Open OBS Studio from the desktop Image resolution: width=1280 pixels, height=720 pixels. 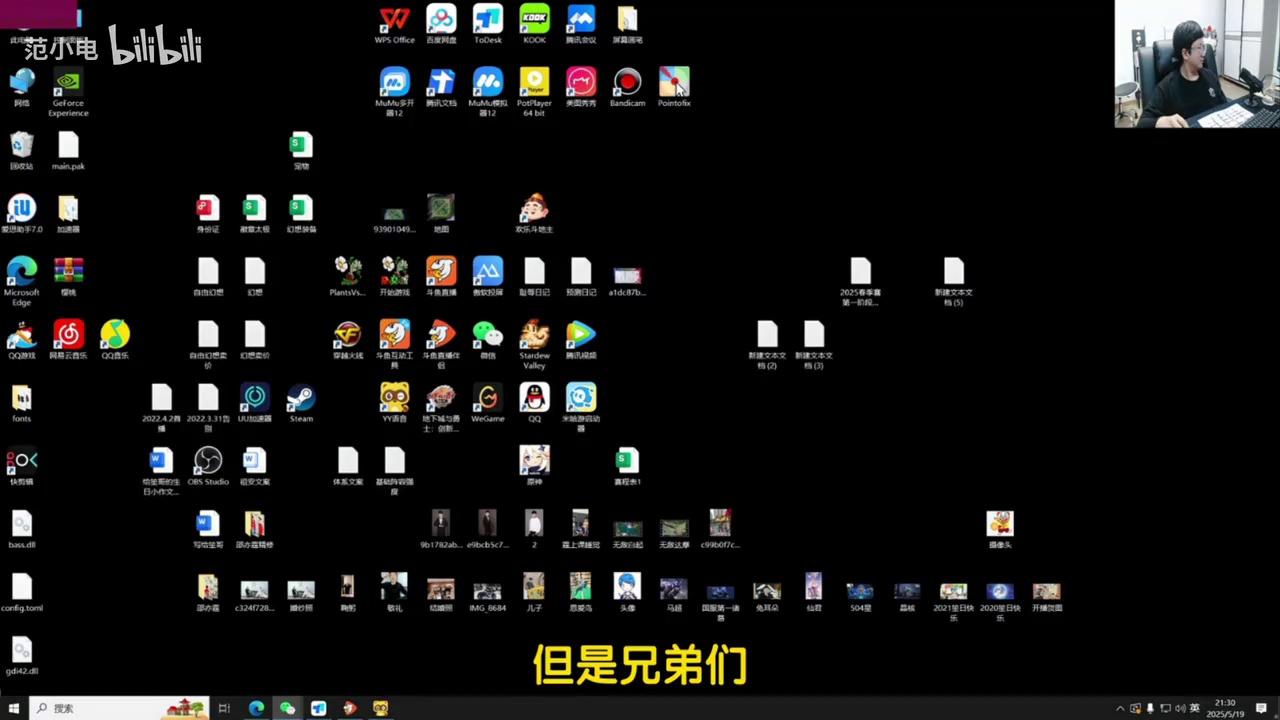(208, 461)
